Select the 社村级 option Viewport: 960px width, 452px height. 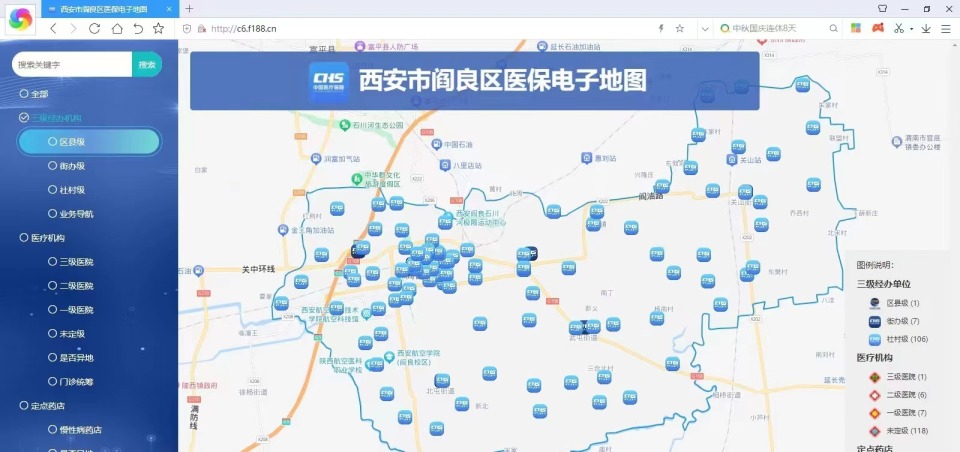pyautogui.click(x=66, y=190)
